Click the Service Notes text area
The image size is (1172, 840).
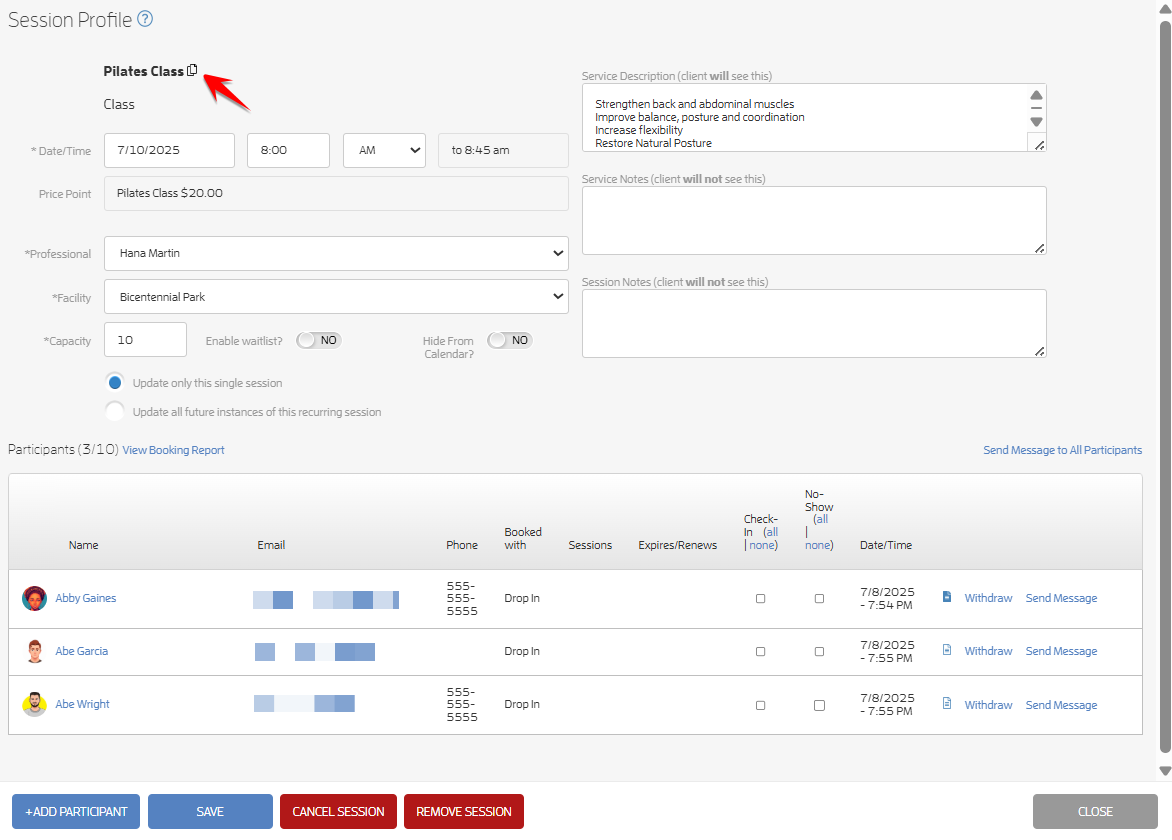click(814, 220)
